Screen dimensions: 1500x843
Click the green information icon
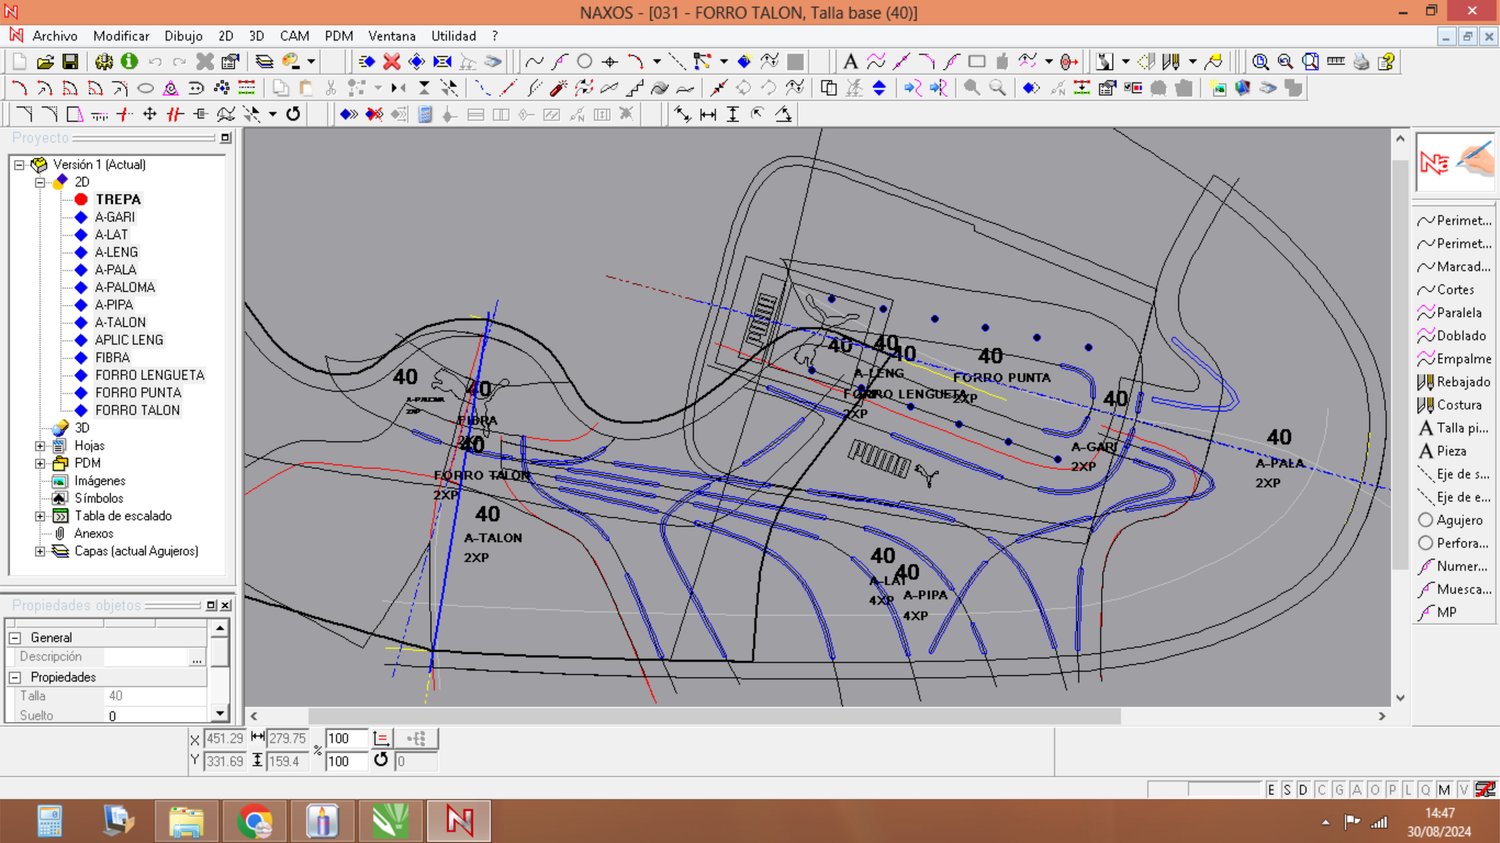point(128,62)
